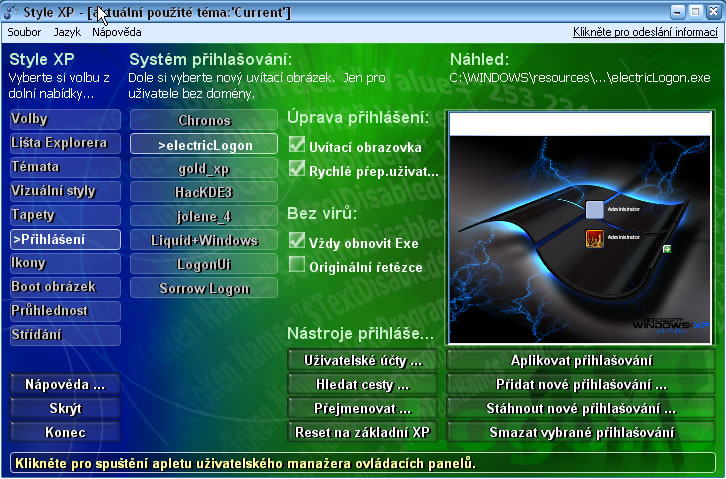Select the Volby section

[65, 119]
